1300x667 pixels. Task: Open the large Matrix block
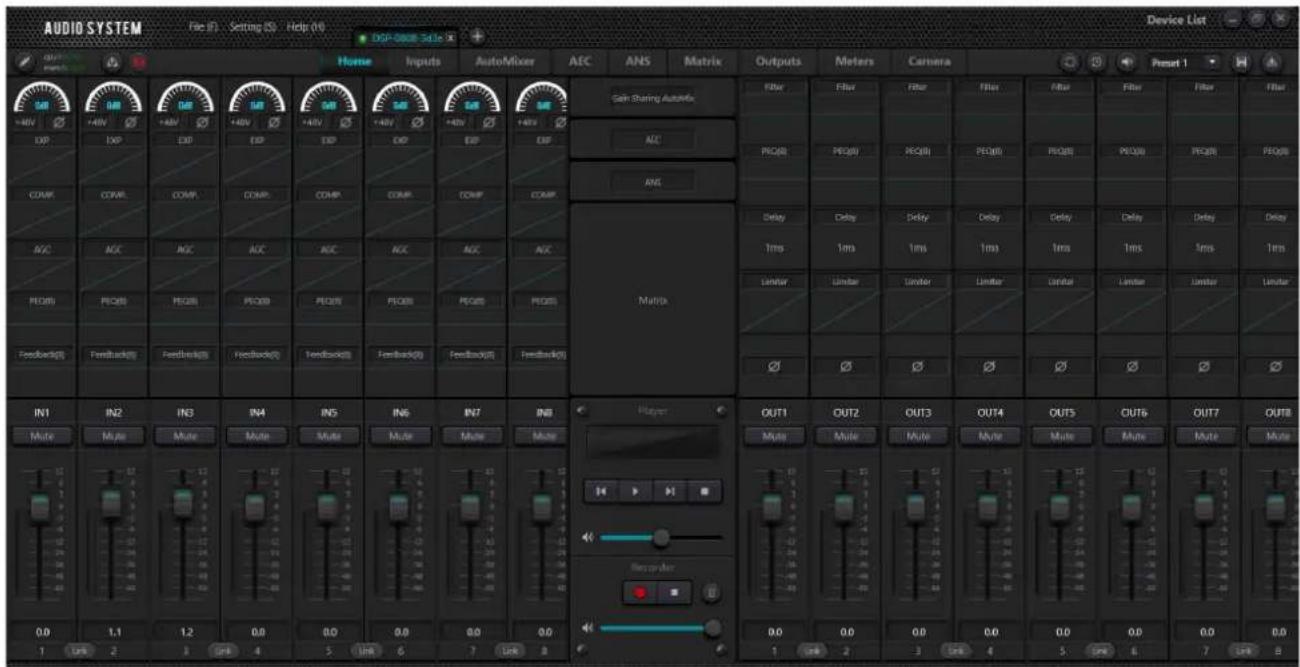[x=653, y=298]
